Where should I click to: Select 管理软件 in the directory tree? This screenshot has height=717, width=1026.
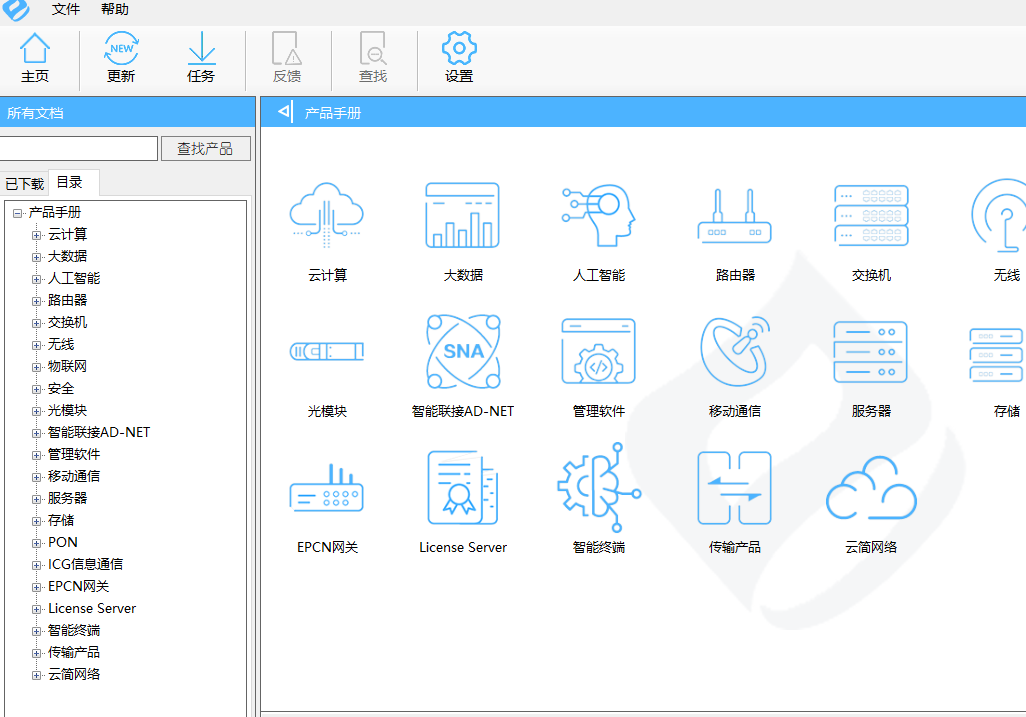[74, 454]
